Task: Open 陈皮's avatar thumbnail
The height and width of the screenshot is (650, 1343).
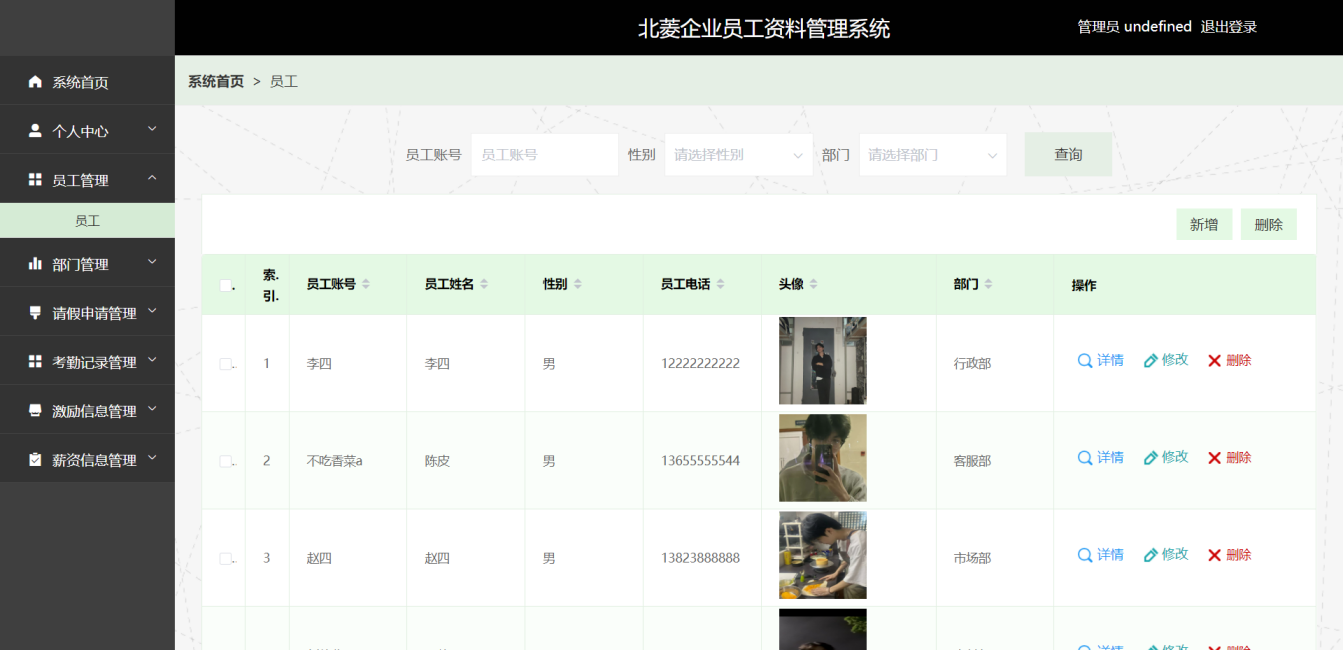Action: (823, 458)
